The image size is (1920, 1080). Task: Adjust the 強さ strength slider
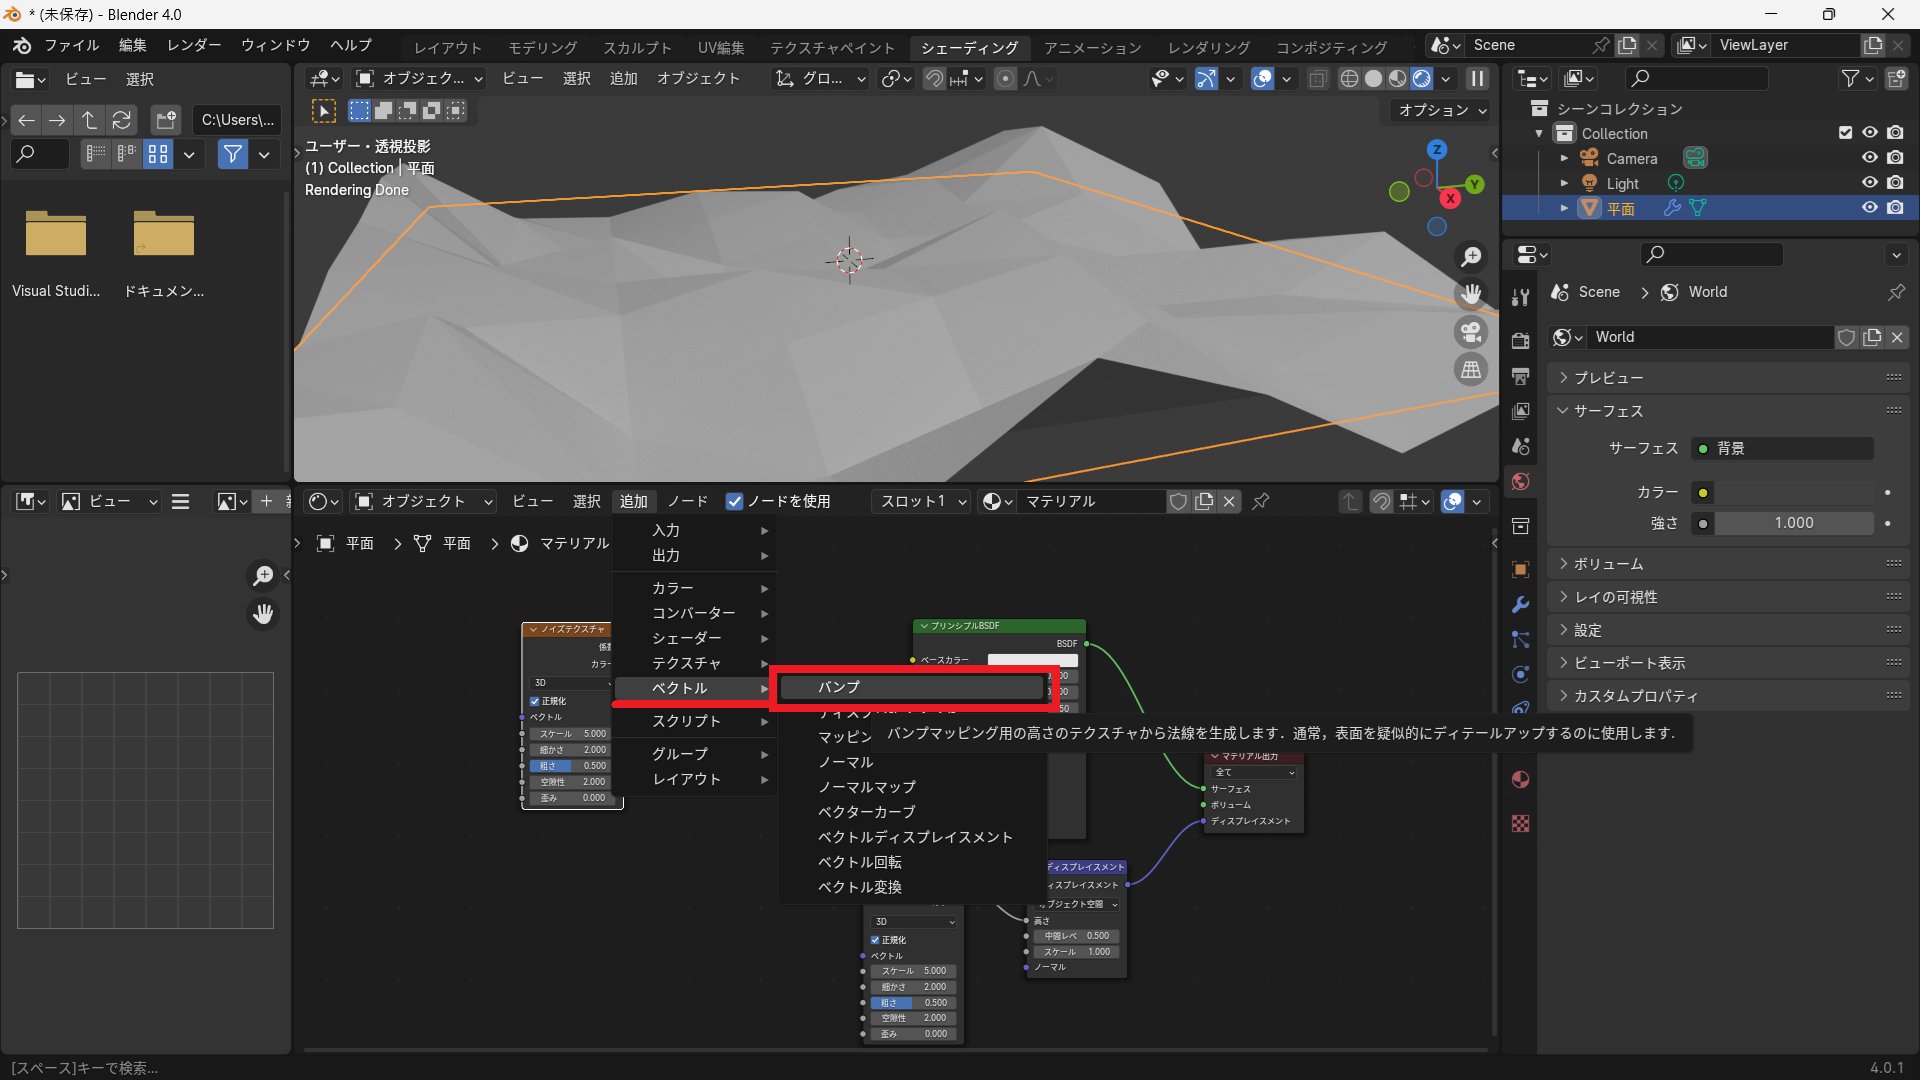click(1793, 523)
